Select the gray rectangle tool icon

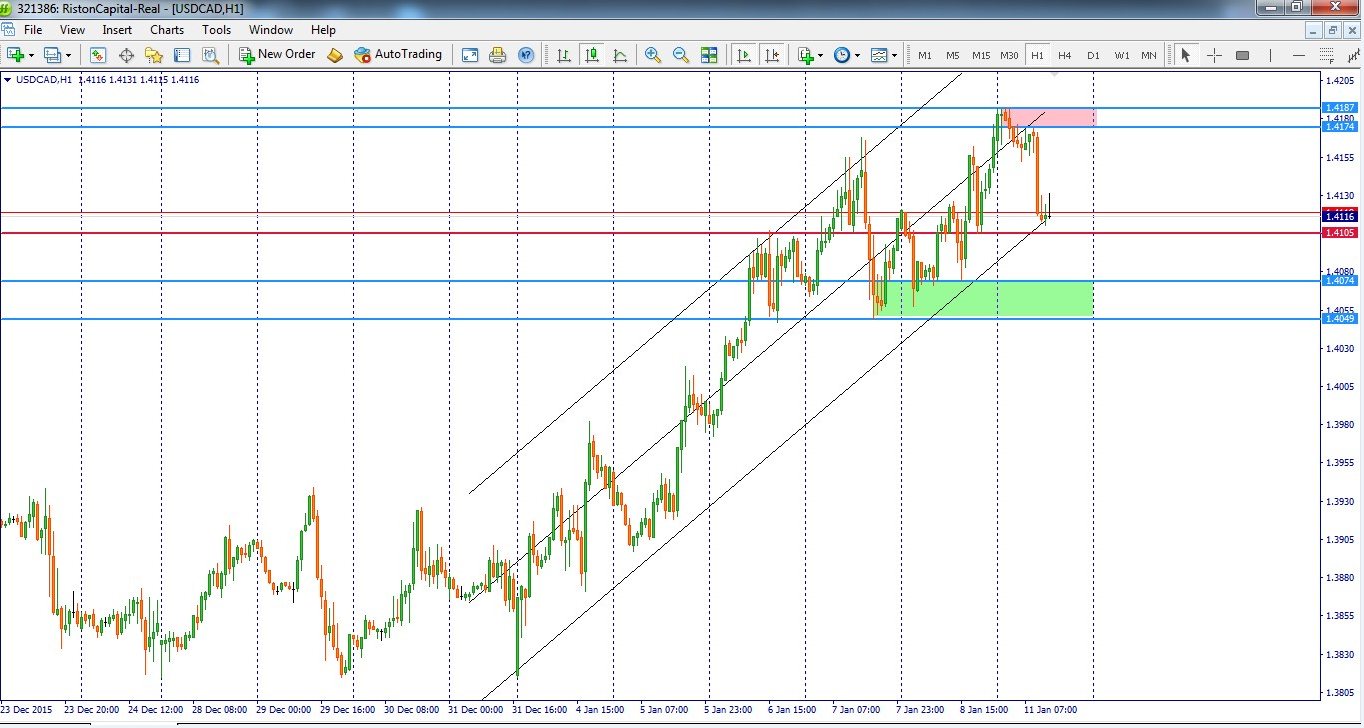click(1242, 55)
